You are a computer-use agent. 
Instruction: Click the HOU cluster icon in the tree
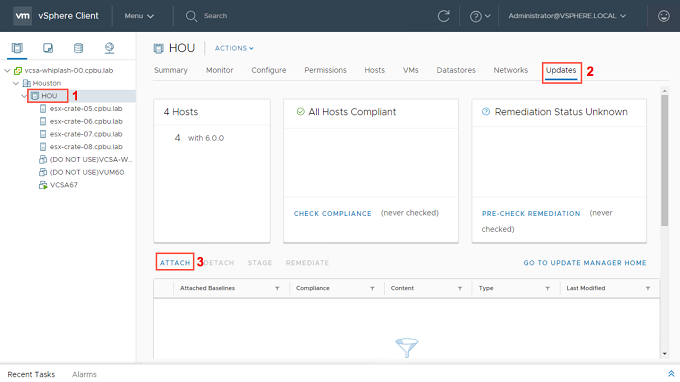coord(35,96)
